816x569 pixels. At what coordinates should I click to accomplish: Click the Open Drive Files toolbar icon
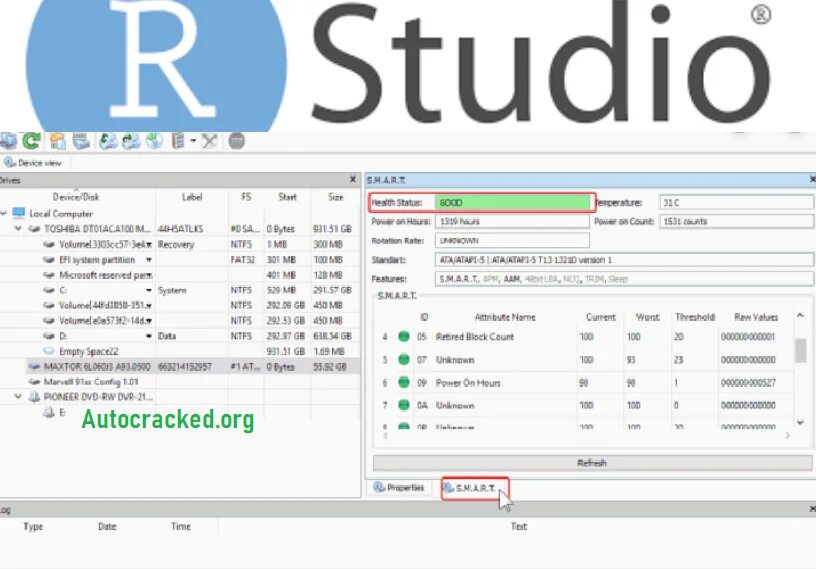58,141
